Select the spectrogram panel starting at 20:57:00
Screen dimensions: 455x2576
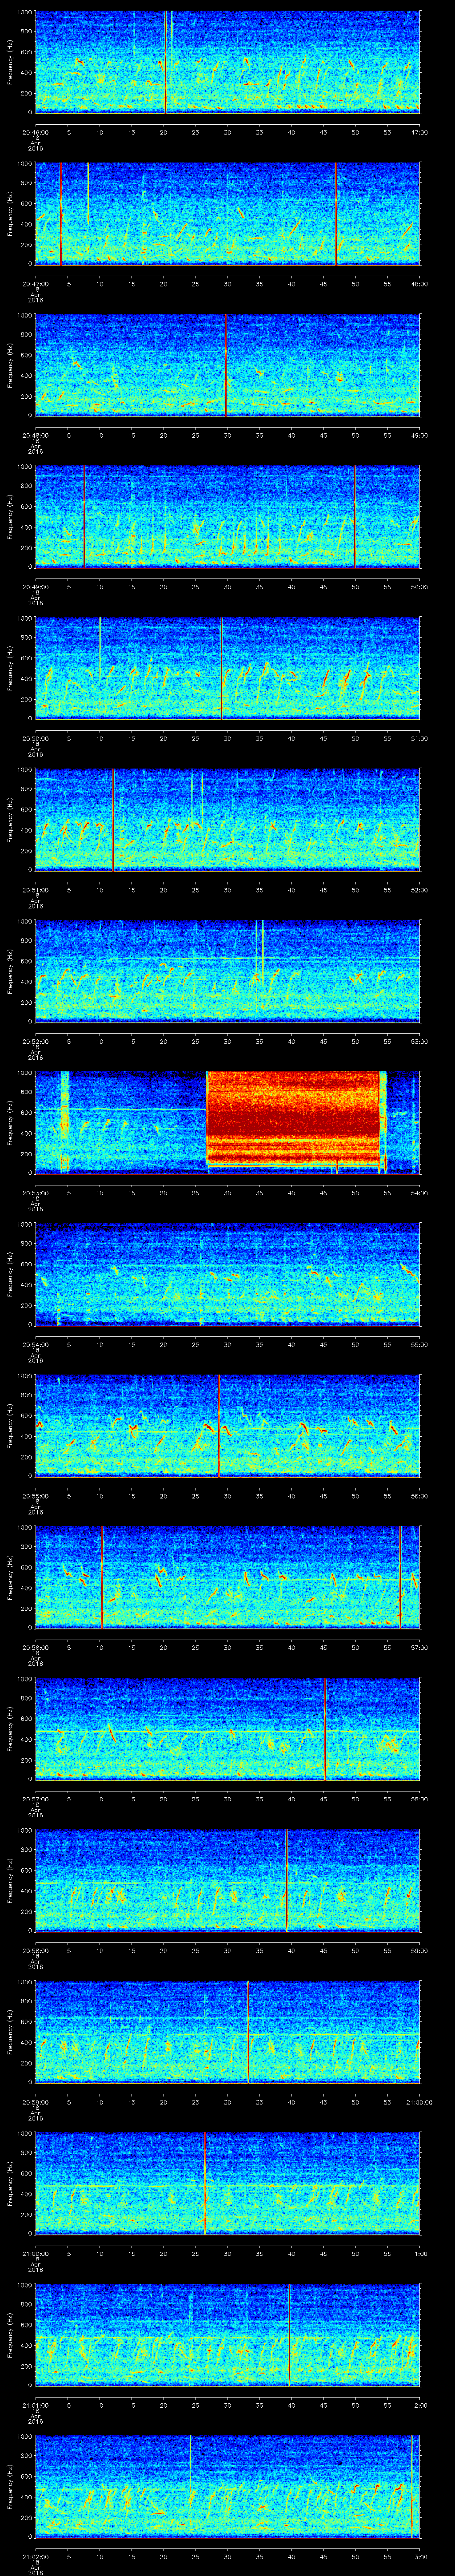227,1729
